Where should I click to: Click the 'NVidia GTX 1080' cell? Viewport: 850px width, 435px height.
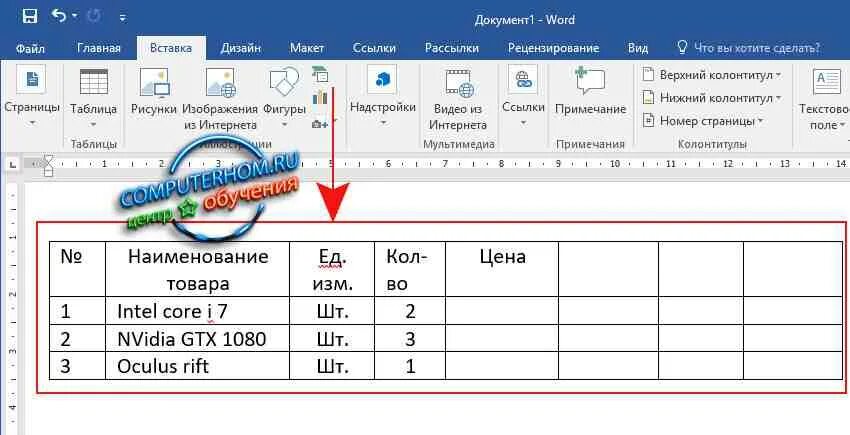coord(198,338)
